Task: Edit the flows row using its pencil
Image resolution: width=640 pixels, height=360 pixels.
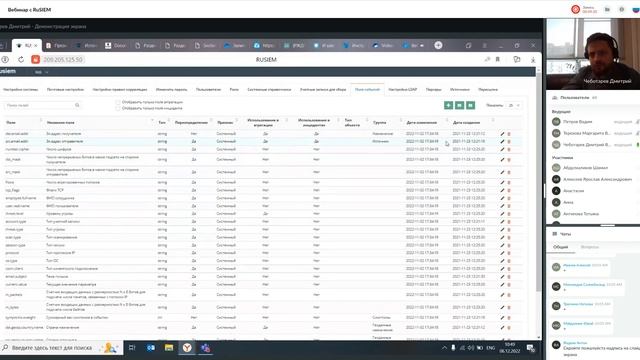Action: point(502,182)
